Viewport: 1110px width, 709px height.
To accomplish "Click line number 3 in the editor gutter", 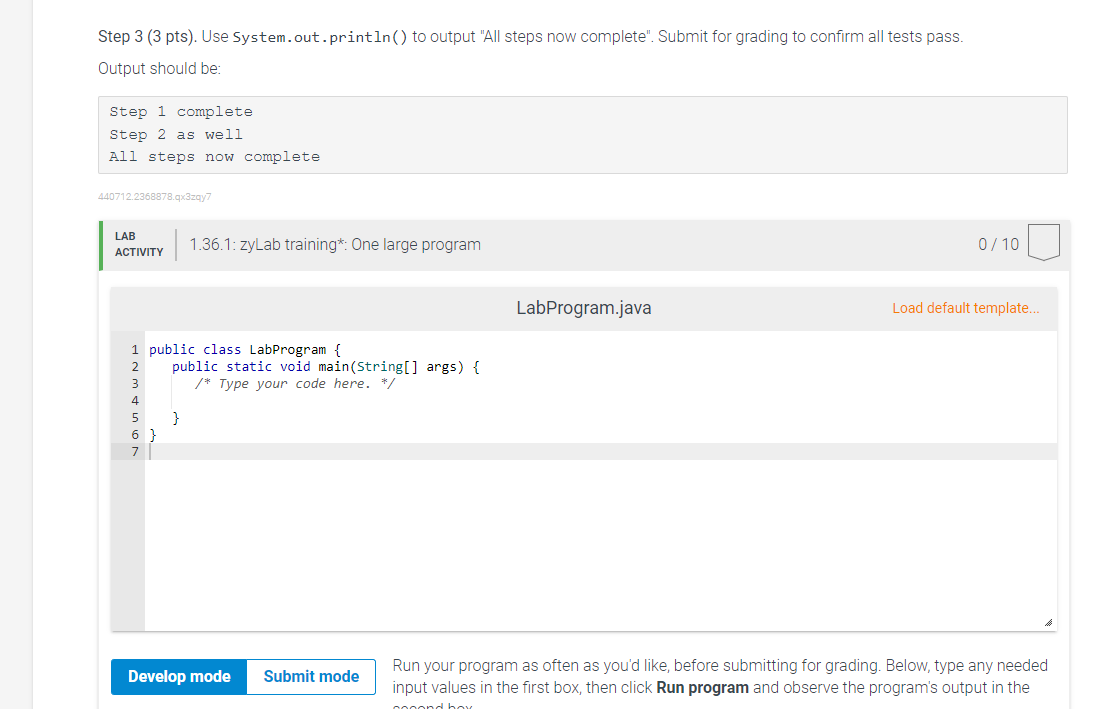I will 134,383.
